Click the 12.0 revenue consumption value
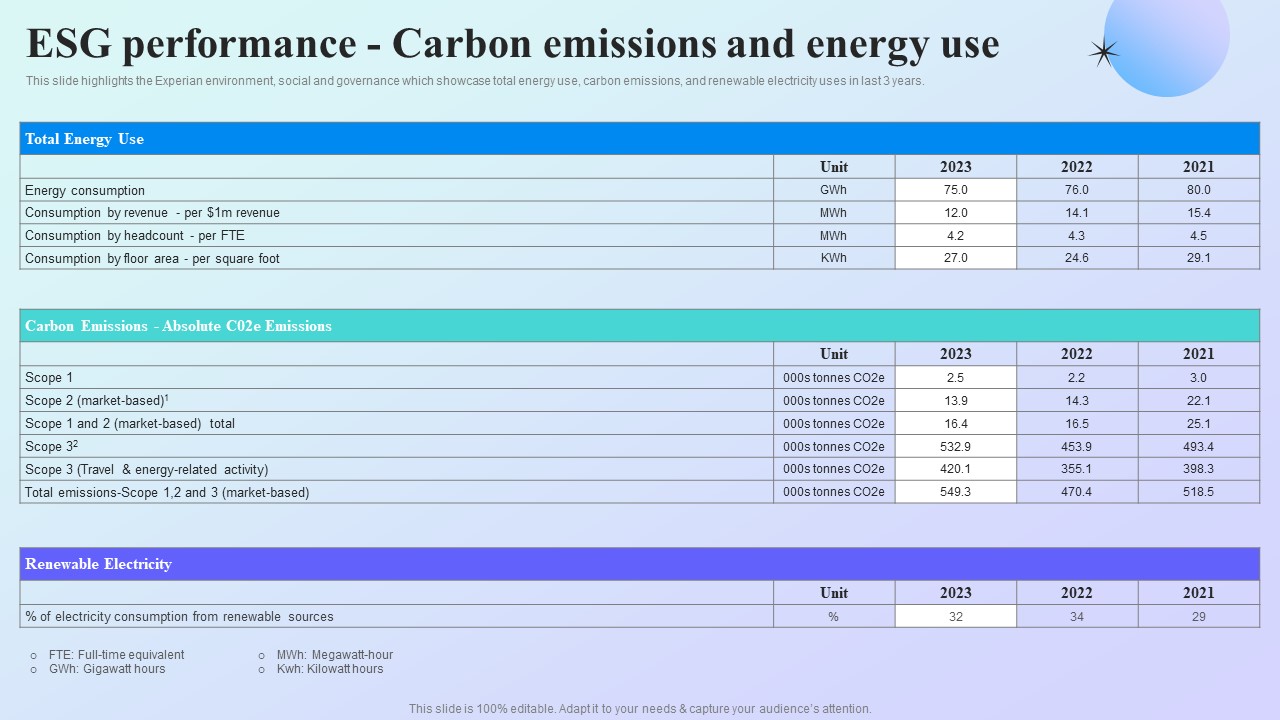This screenshot has height=720, width=1280. pos(956,213)
